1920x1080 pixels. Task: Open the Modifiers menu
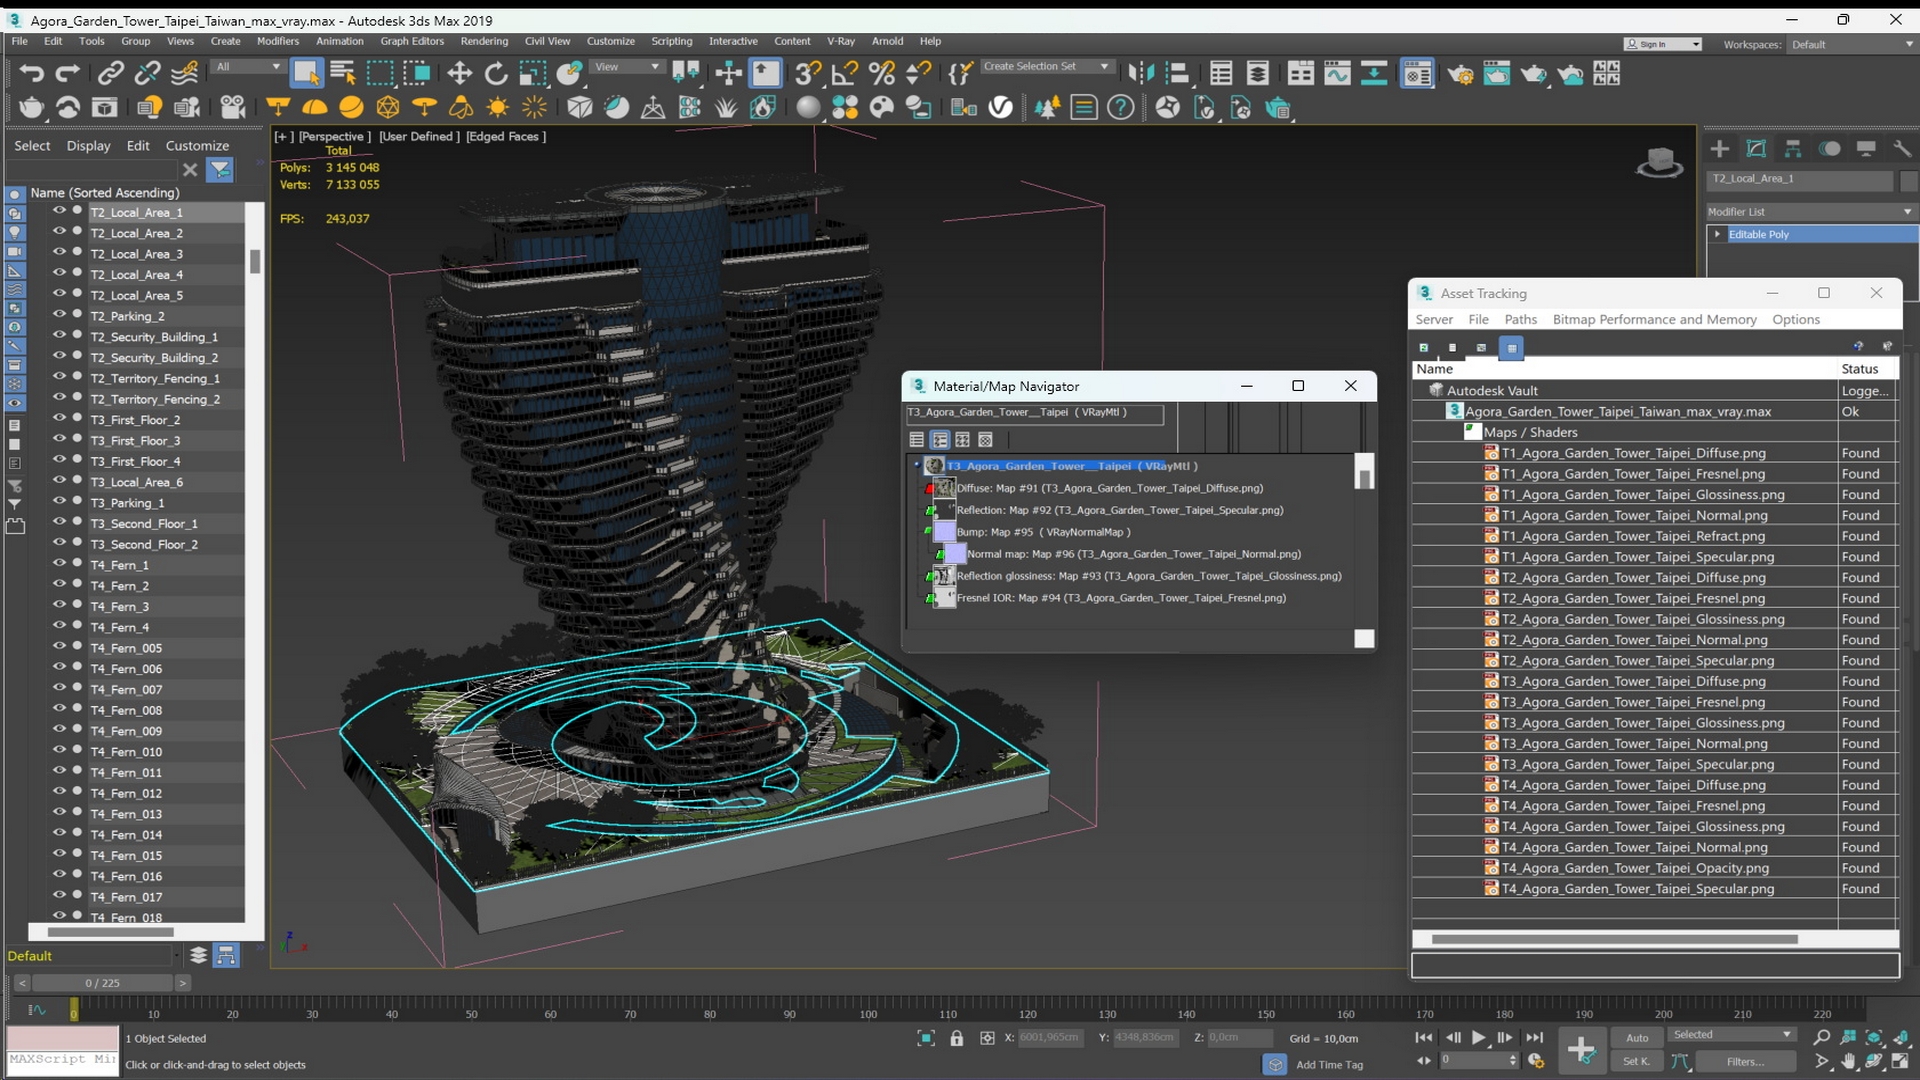278,41
